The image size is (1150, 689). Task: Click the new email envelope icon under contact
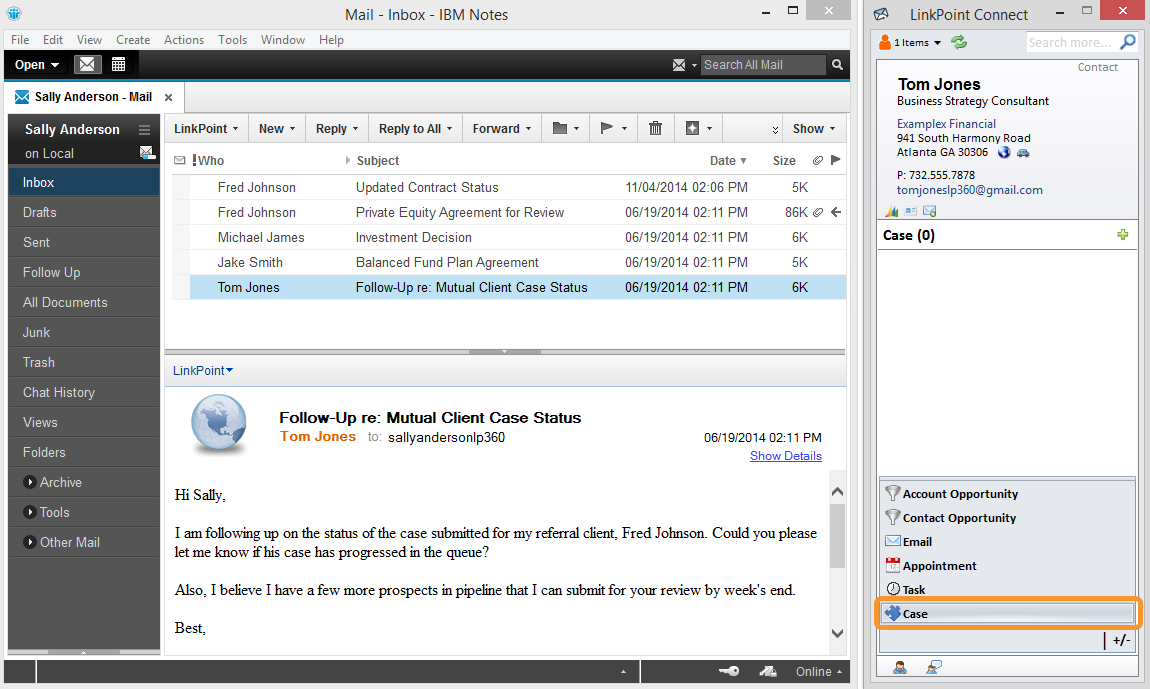[x=929, y=211]
